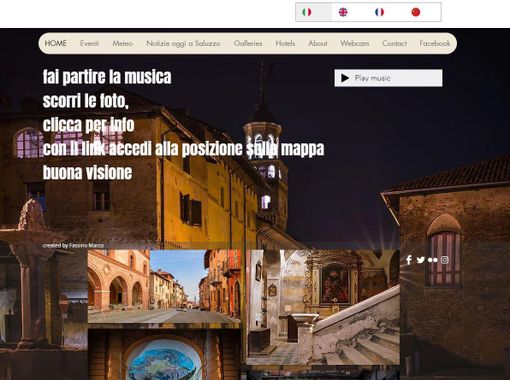Viewport: 510px width, 380px height.
Task: Click 'con il link accedi alla posizione' text
Action: click(x=143, y=149)
